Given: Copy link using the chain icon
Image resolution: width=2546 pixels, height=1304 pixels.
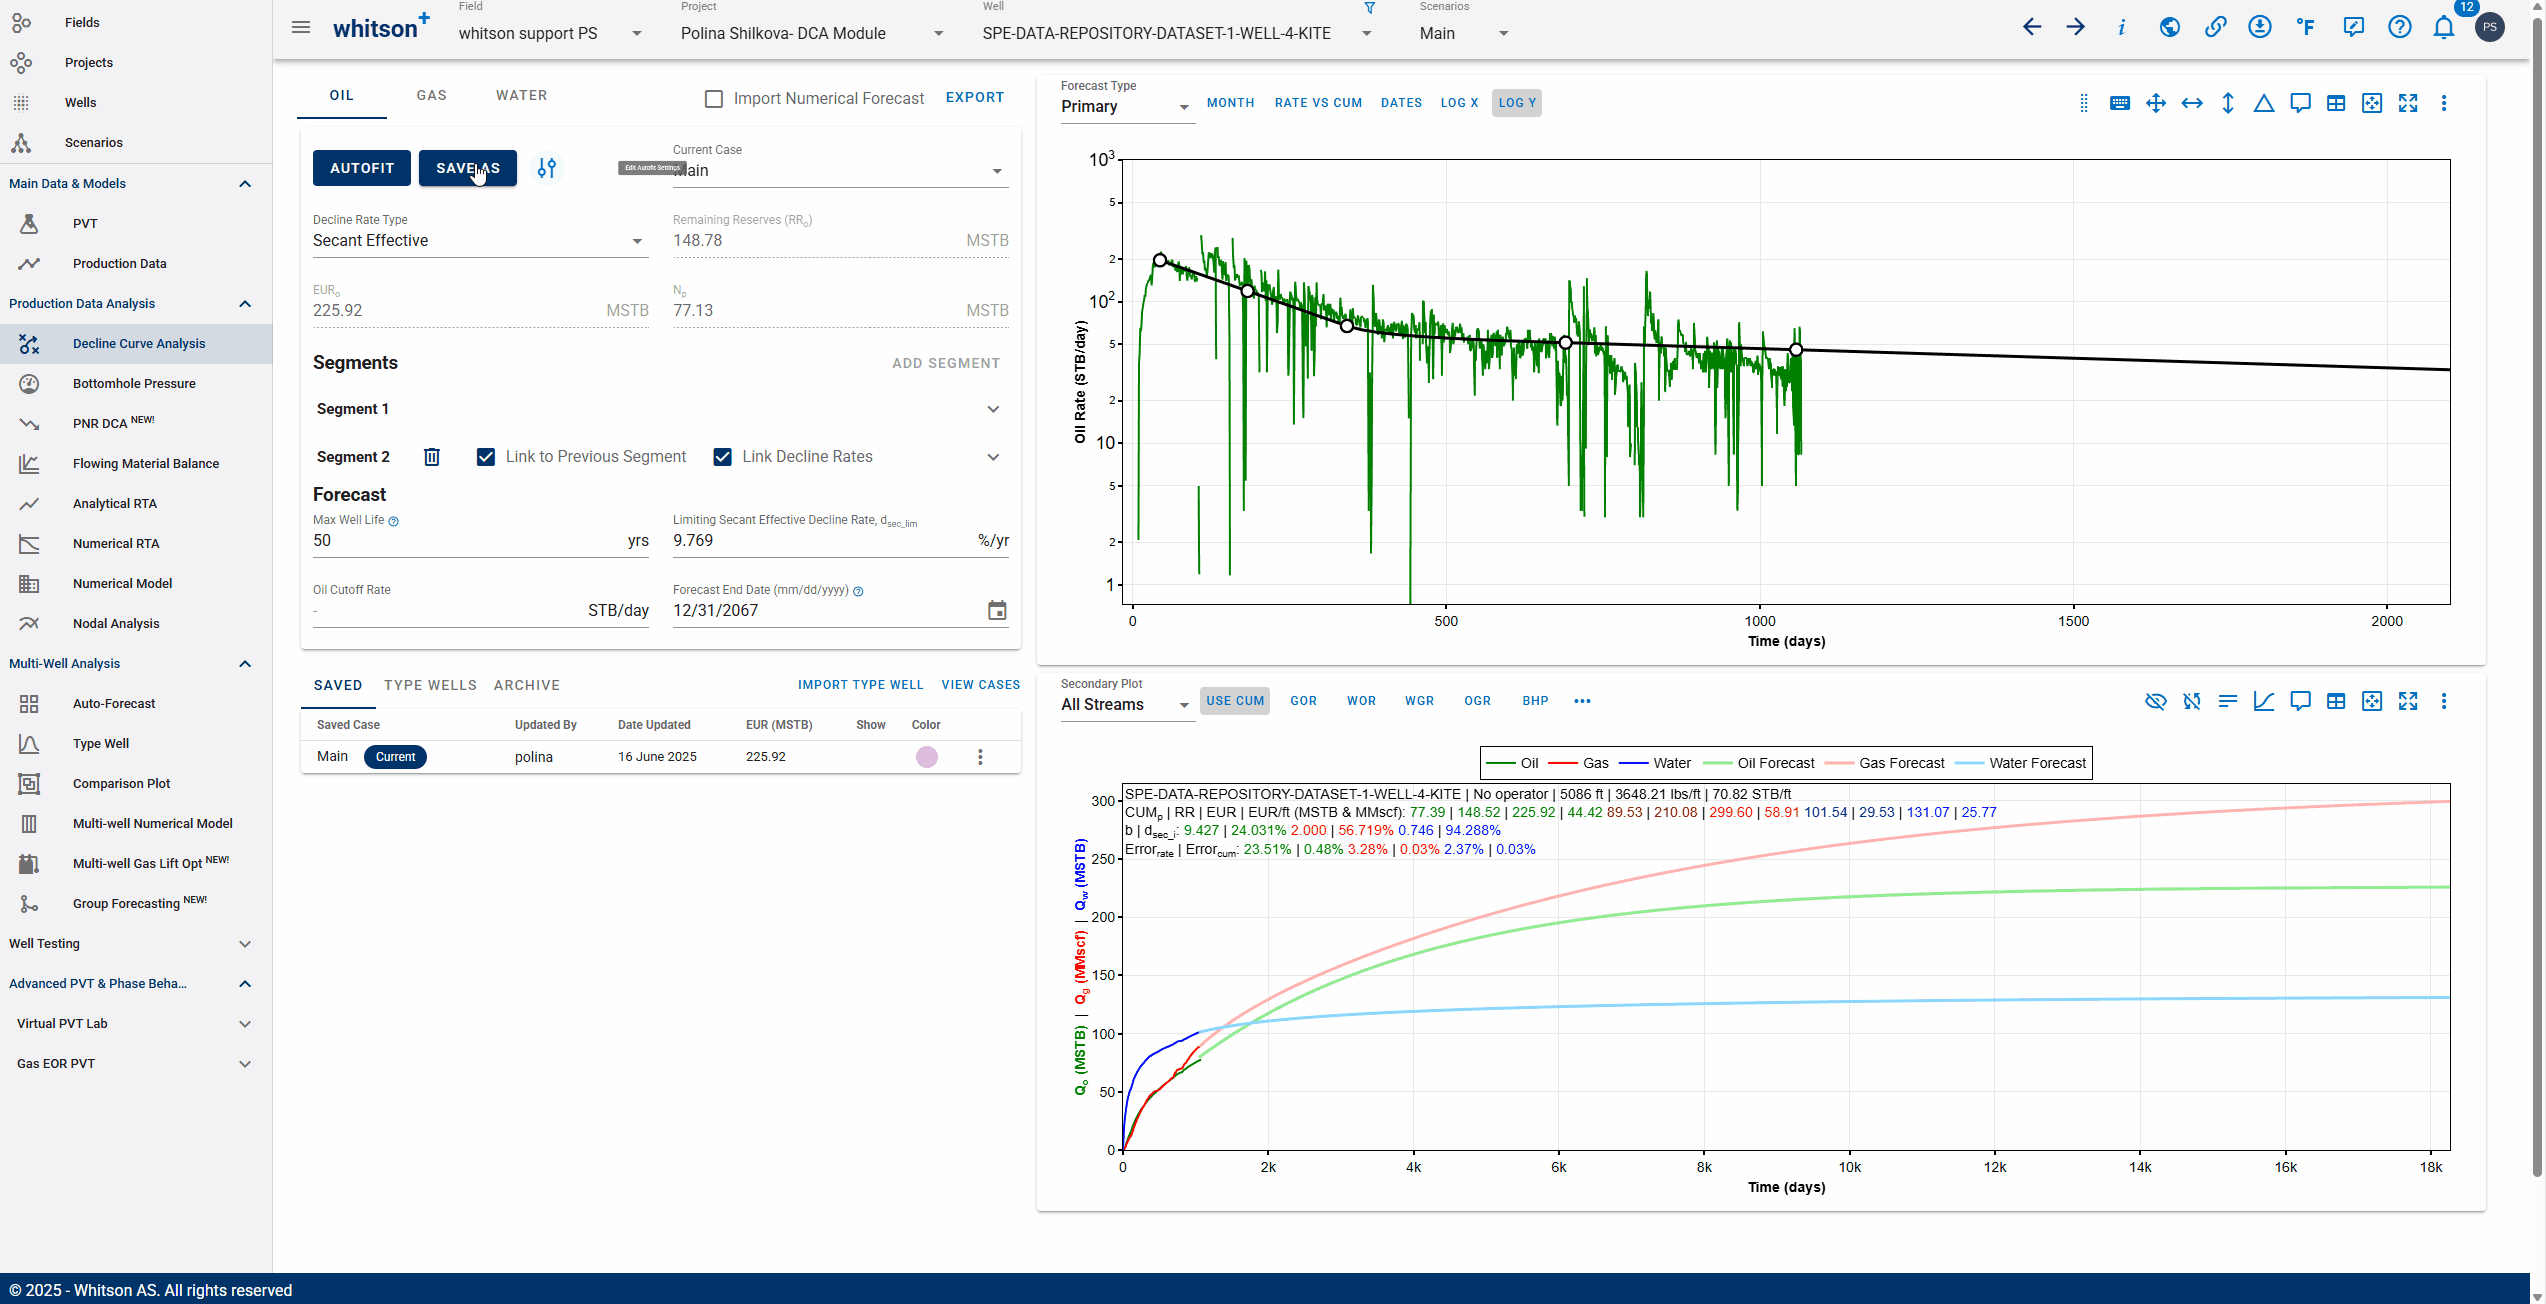Looking at the screenshot, I should tap(2215, 27).
